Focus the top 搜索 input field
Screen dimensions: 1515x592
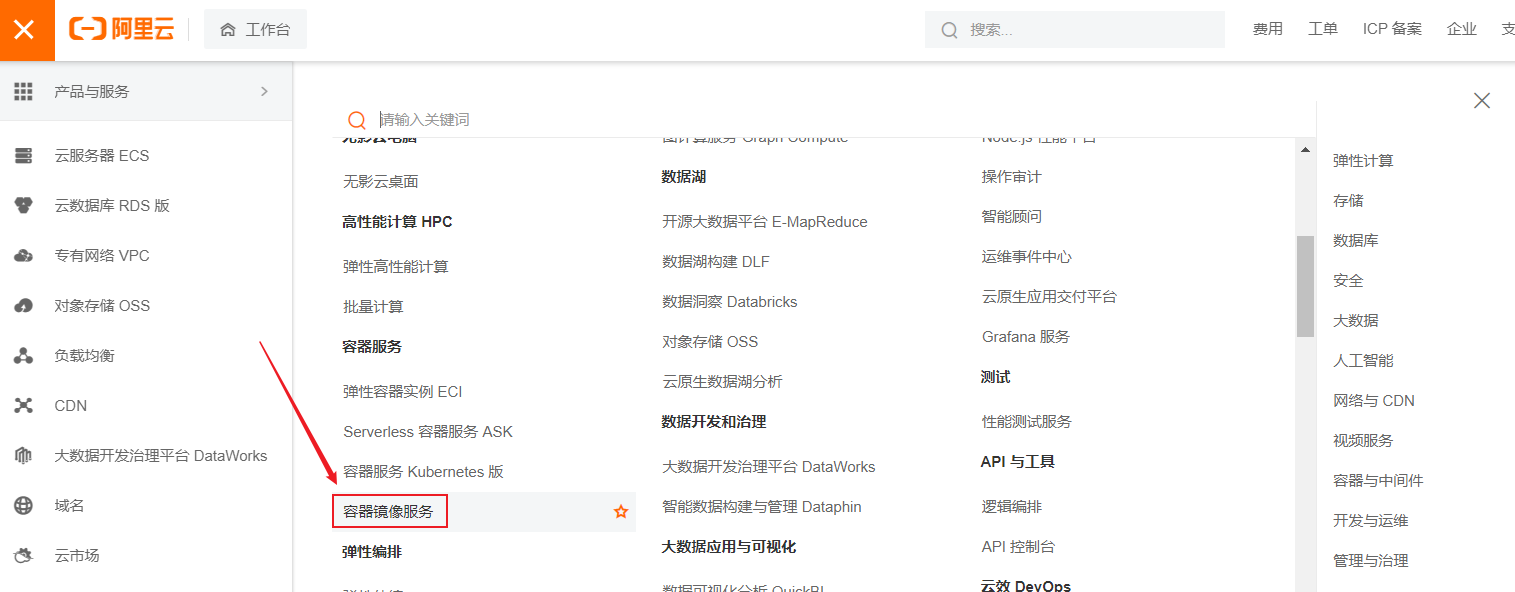(x=1075, y=30)
